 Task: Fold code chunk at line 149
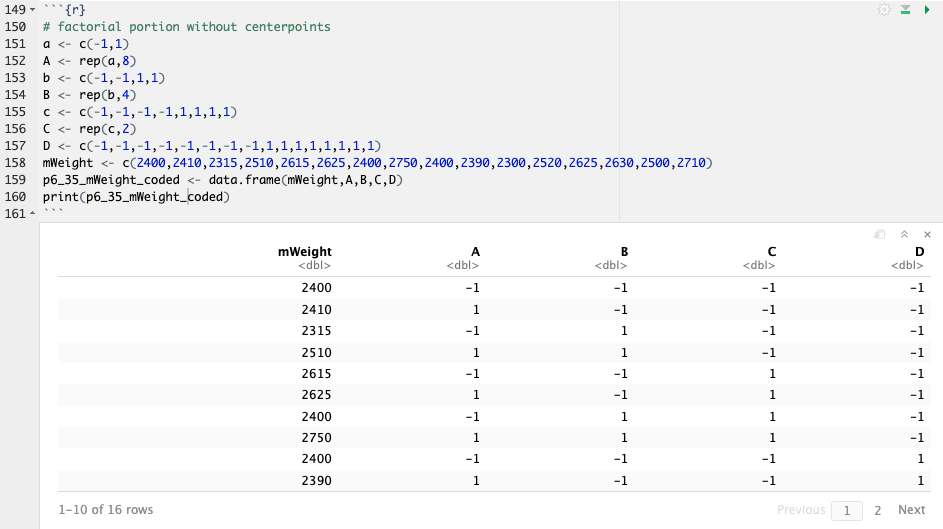[x=34, y=9]
